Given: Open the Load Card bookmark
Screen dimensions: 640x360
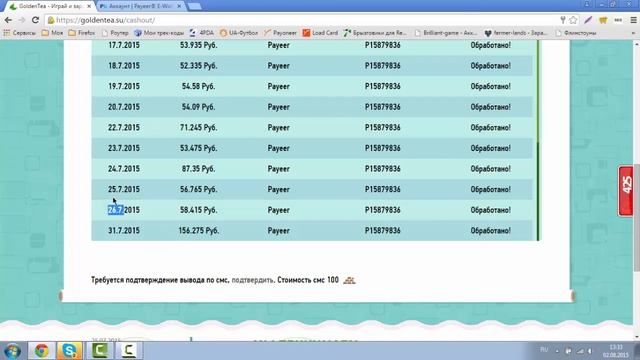Looking at the screenshot, I should (x=320, y=33).
